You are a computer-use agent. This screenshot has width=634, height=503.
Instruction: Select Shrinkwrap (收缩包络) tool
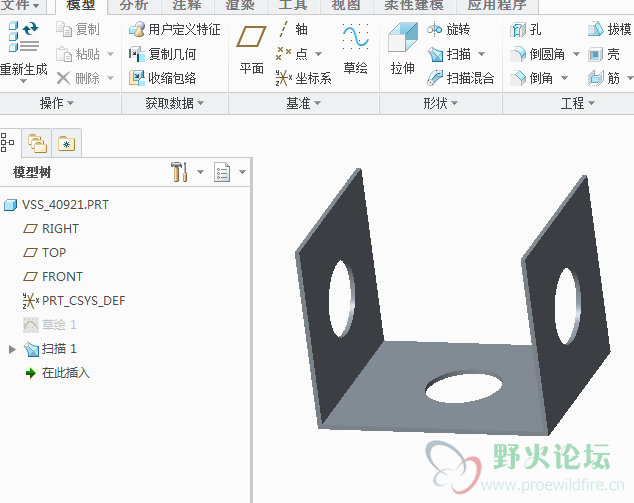click(x=163, y=78)
